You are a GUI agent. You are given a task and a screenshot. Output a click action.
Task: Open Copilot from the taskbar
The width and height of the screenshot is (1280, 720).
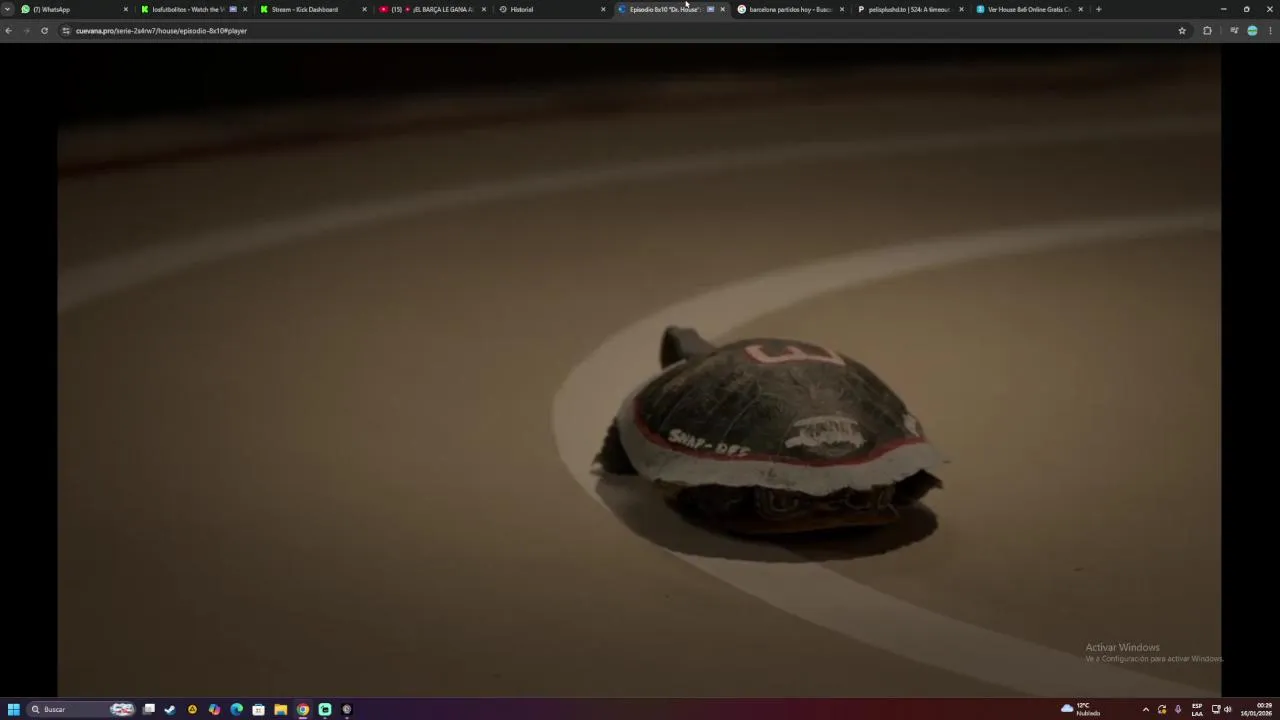[x=214, y=709]
